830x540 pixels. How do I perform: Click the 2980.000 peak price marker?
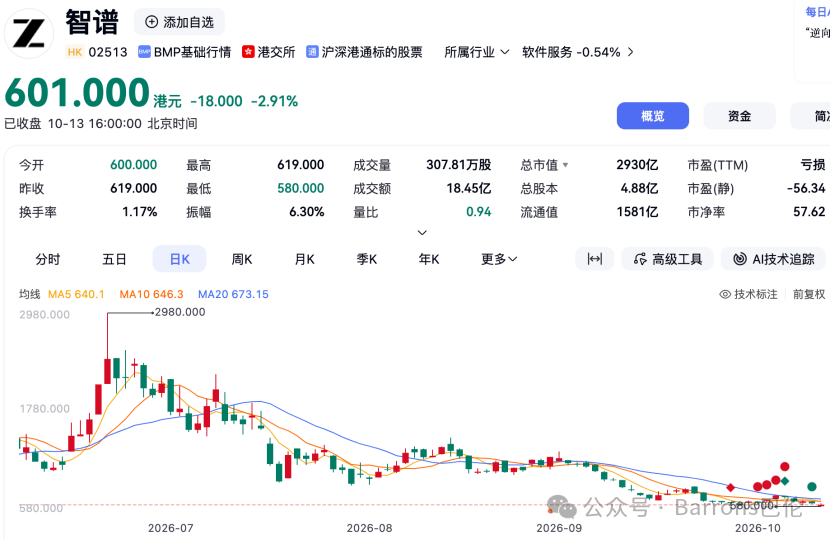(180, 312)
